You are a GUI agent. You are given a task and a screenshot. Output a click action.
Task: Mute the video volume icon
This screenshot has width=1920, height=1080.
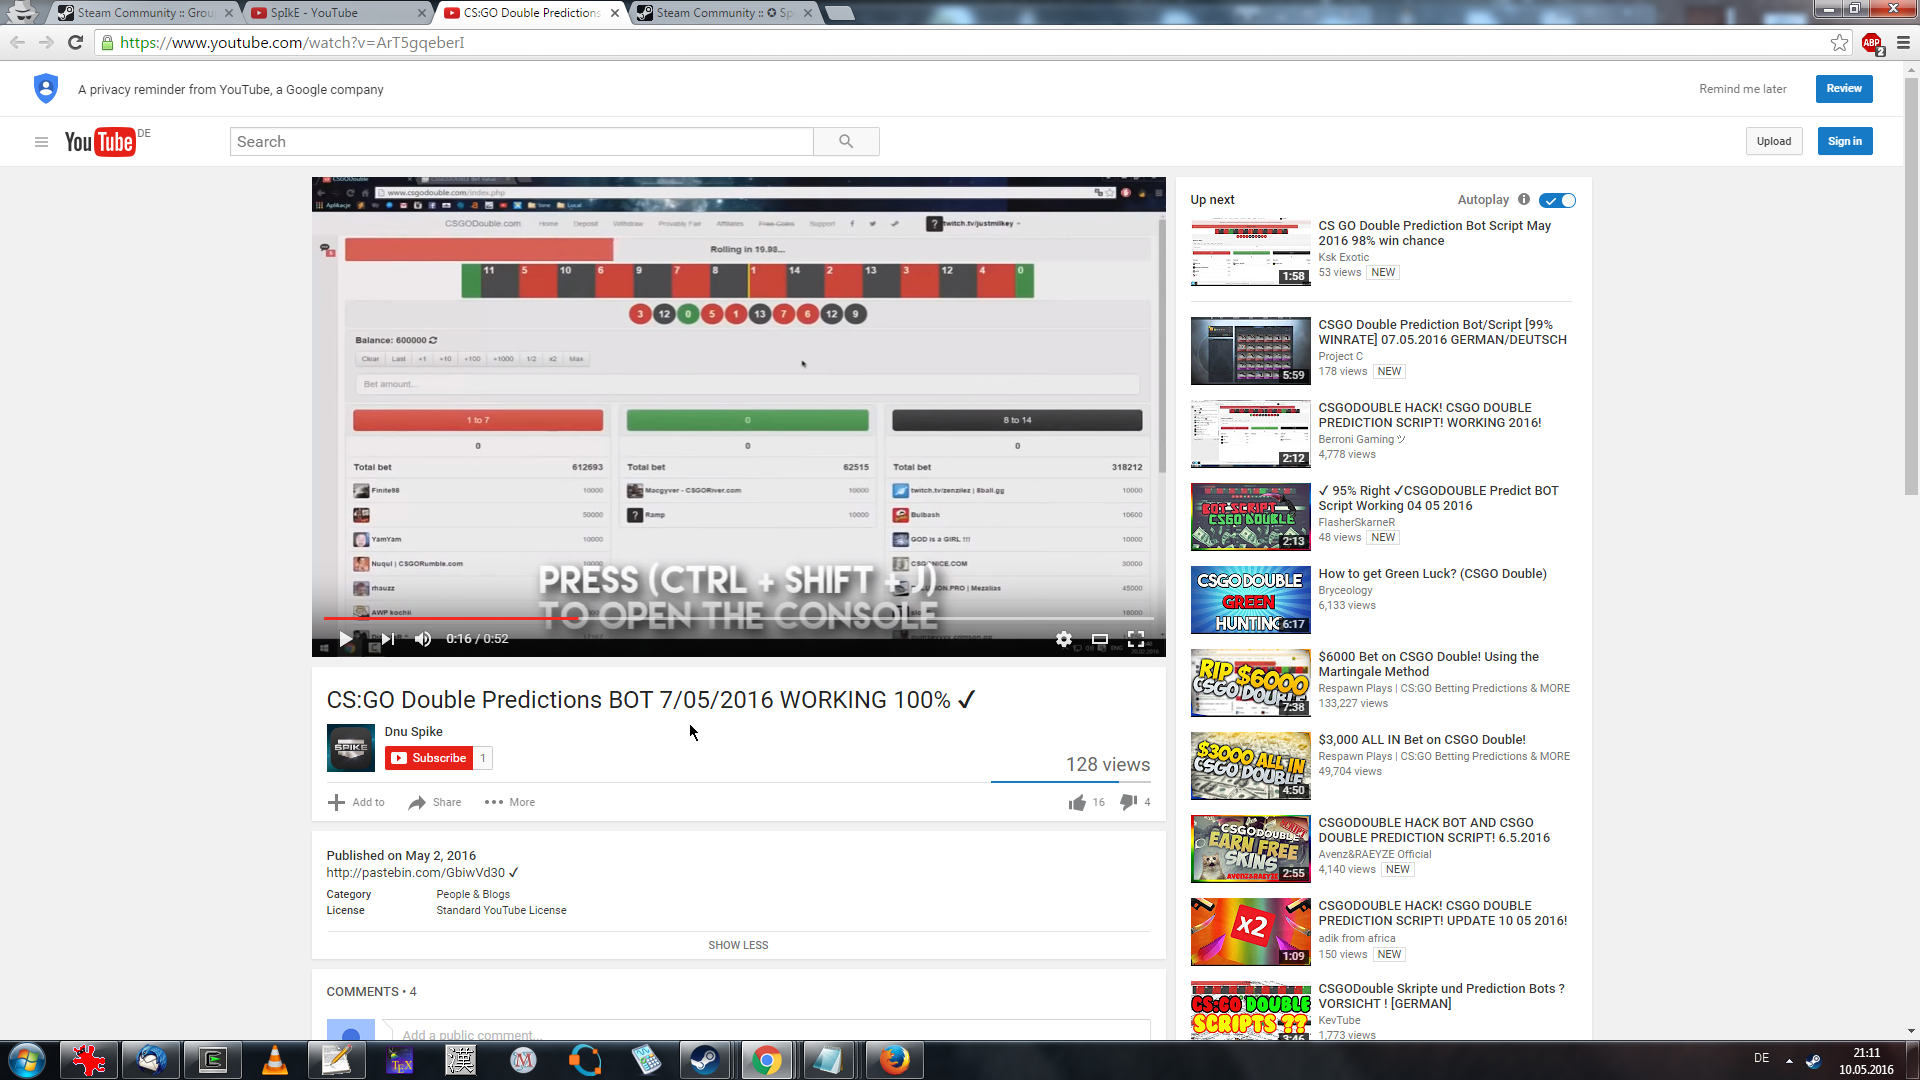pyautogui.click(x=423, y=639)
